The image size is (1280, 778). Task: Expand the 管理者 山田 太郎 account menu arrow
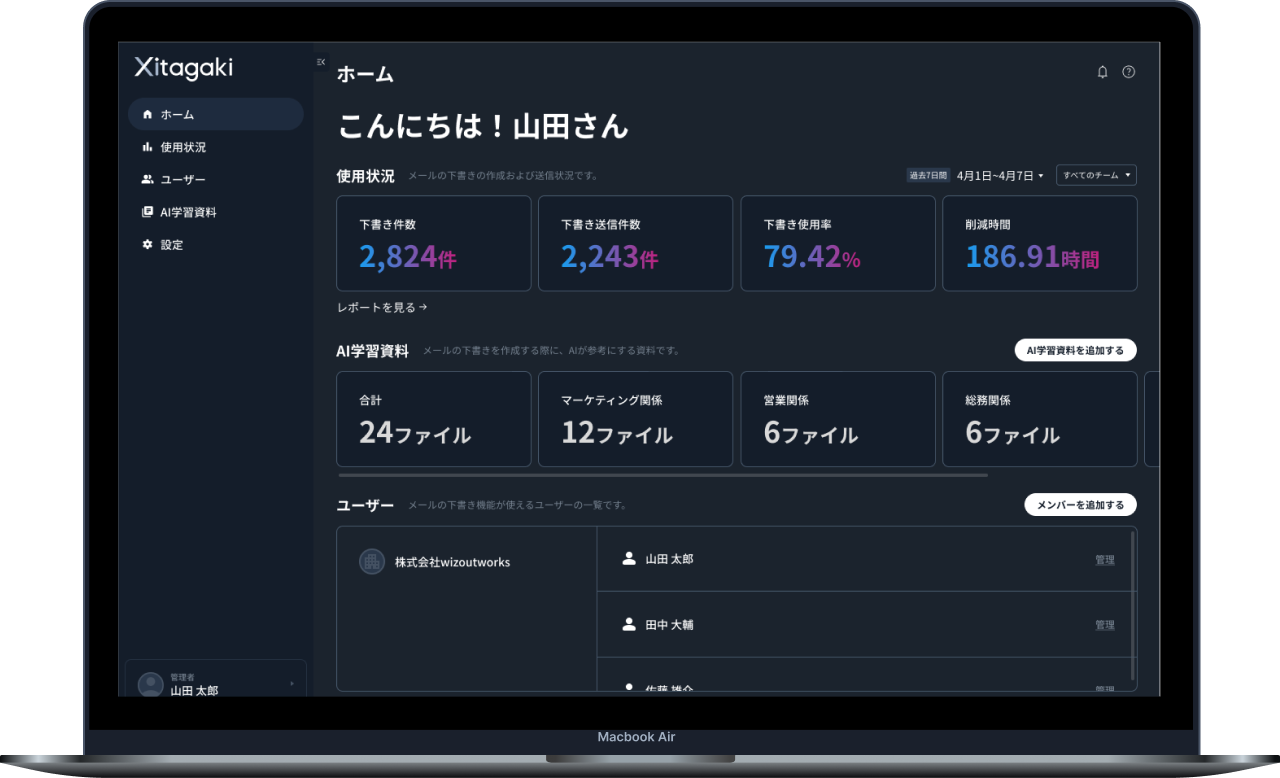(x=292, y=684)
